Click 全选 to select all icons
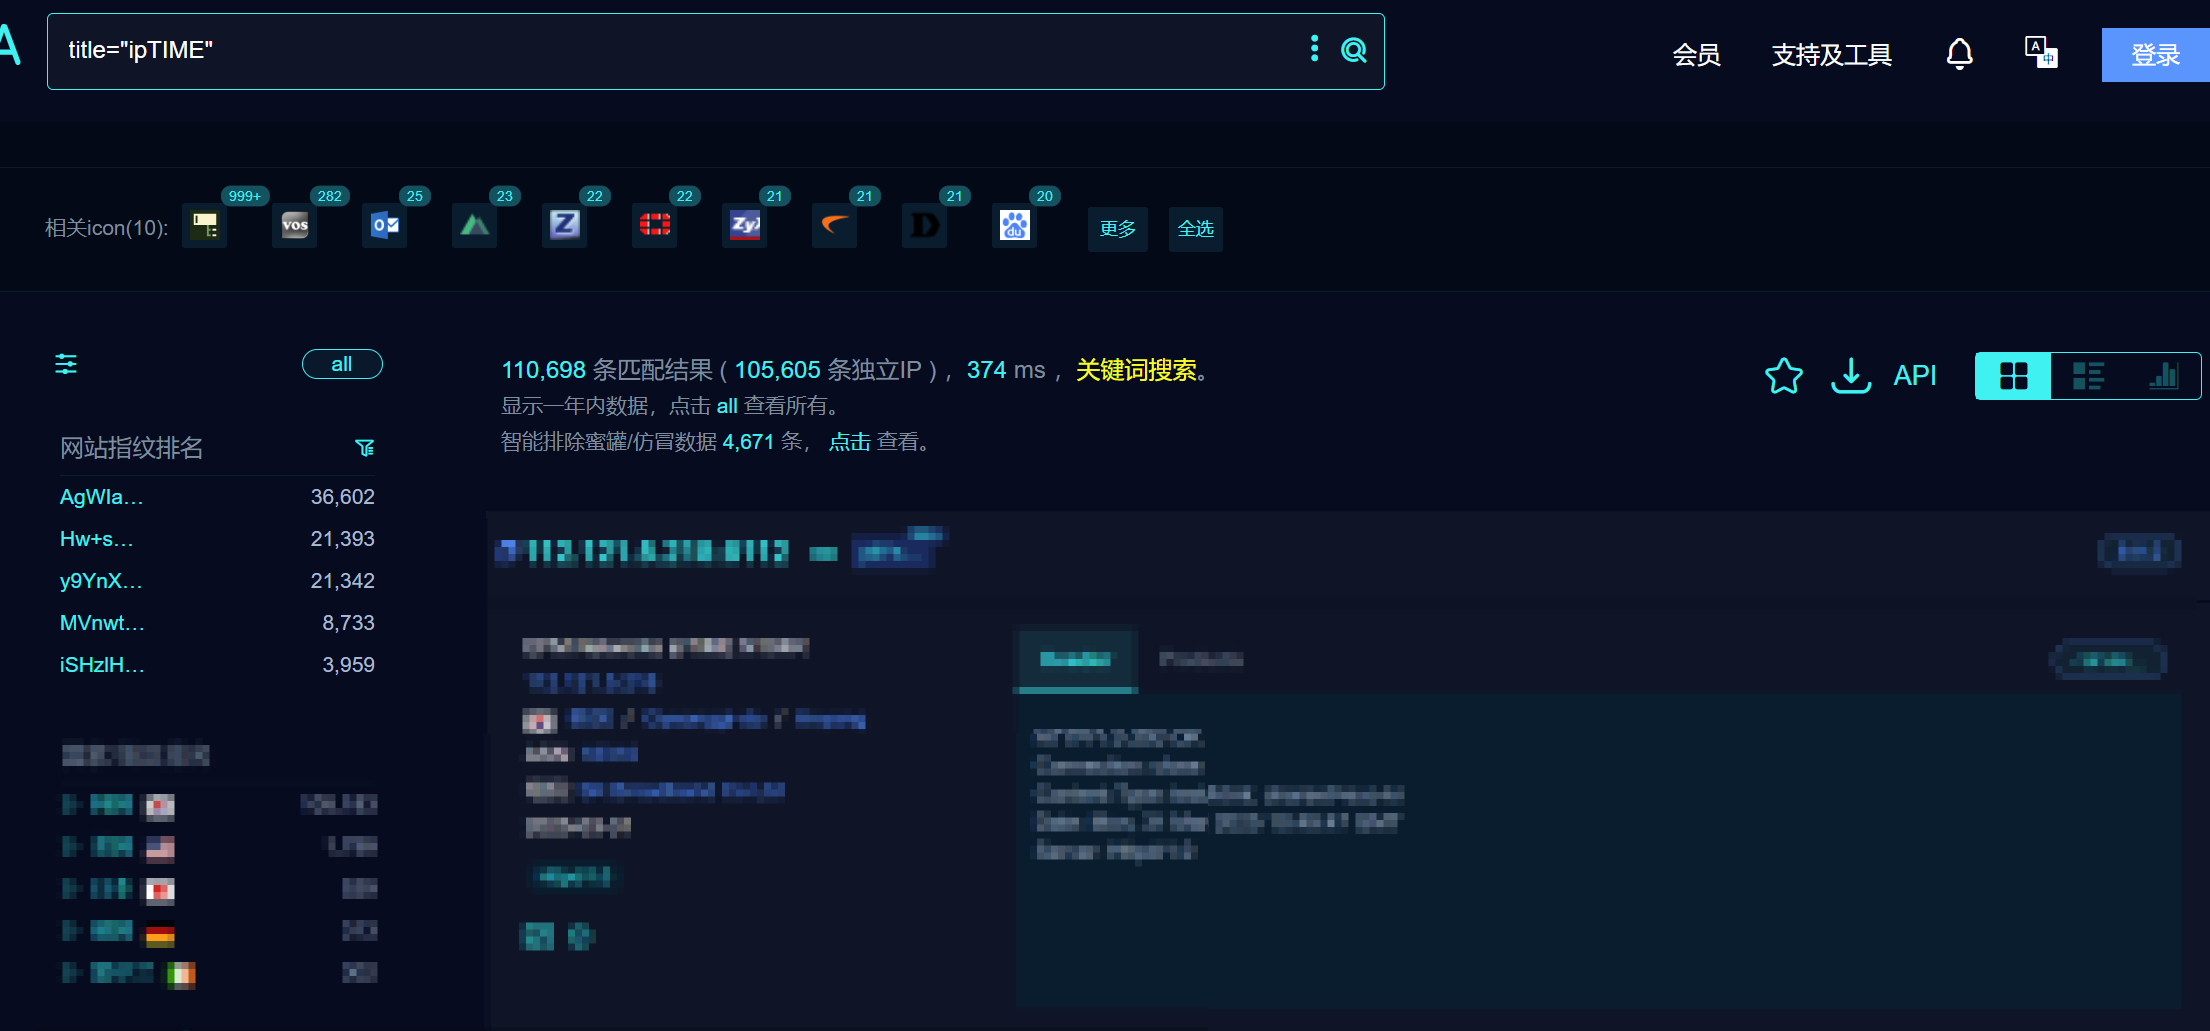2210x1031 pixels. click(x=1196, y=229)
